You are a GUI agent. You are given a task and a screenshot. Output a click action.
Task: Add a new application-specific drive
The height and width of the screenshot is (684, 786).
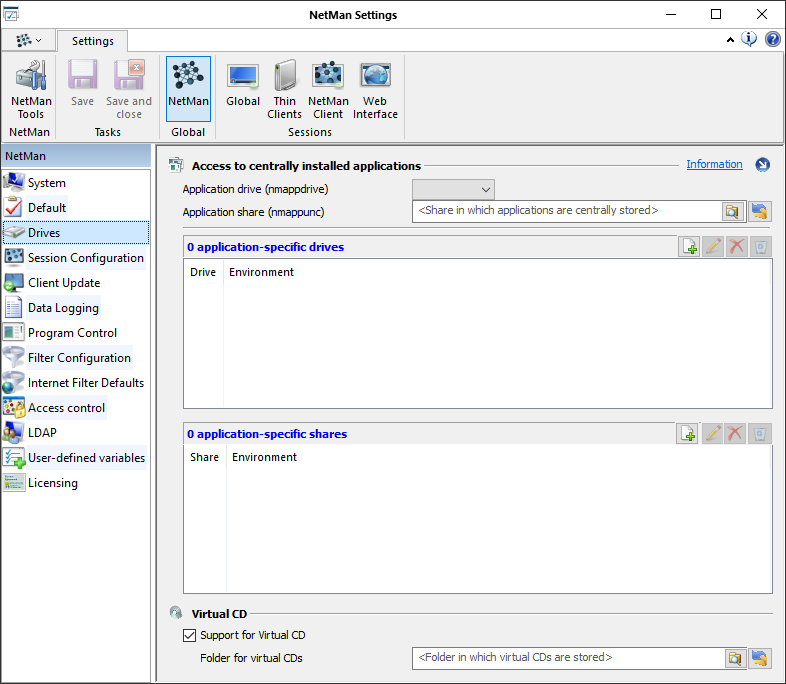coord(689,247)
